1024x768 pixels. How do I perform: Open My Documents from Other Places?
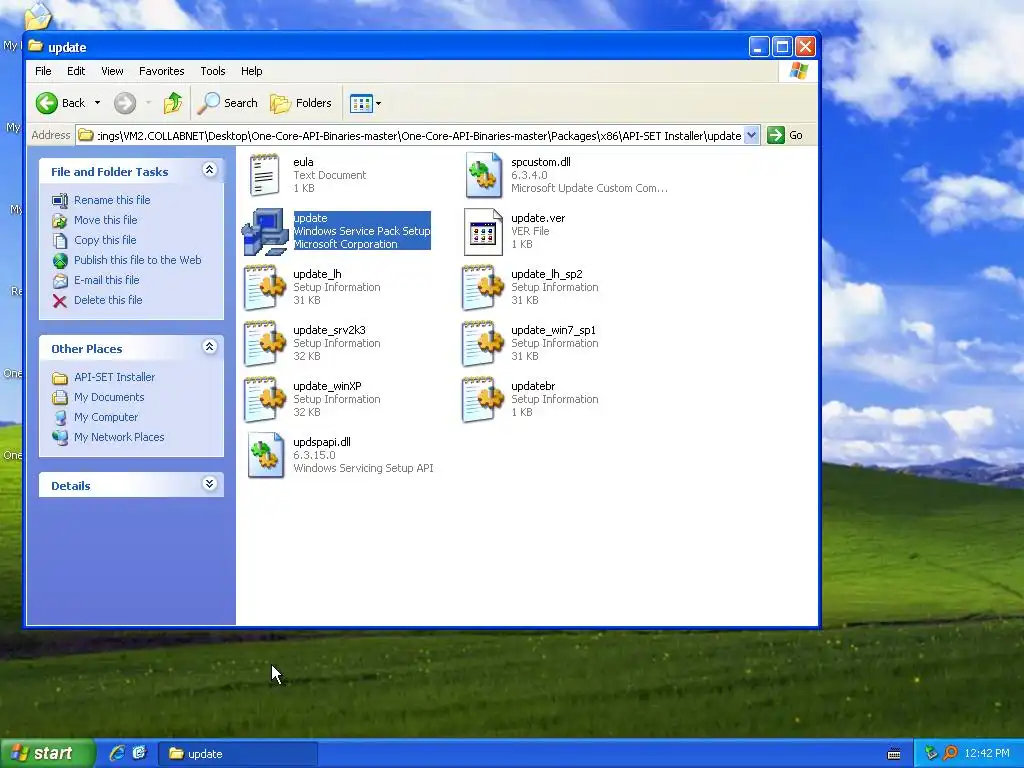pyautogui.click(x=108, y=397)
